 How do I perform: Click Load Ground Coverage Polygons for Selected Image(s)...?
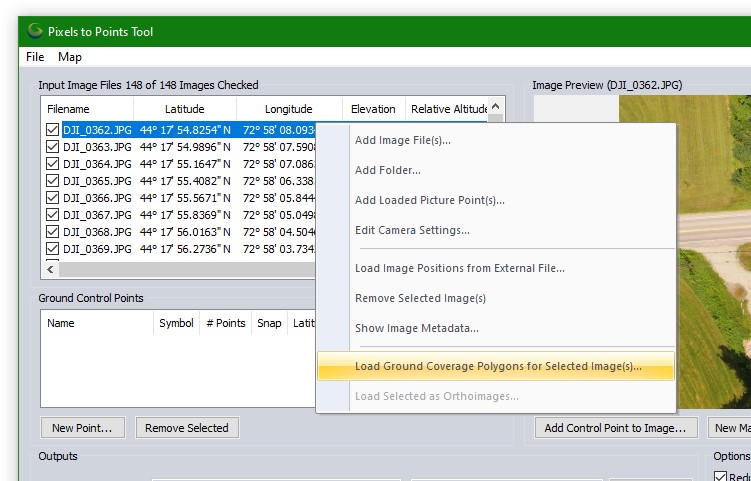(496, 366)
